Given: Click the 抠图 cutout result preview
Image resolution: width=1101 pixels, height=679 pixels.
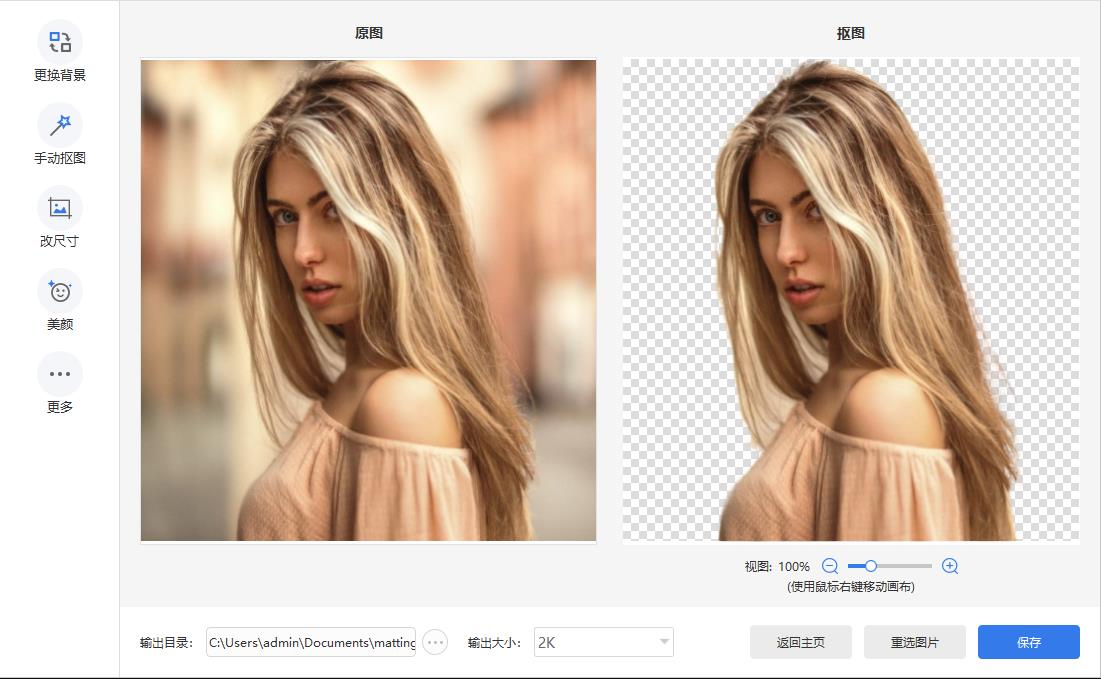Looking at the screenshot, I should 850,301.
